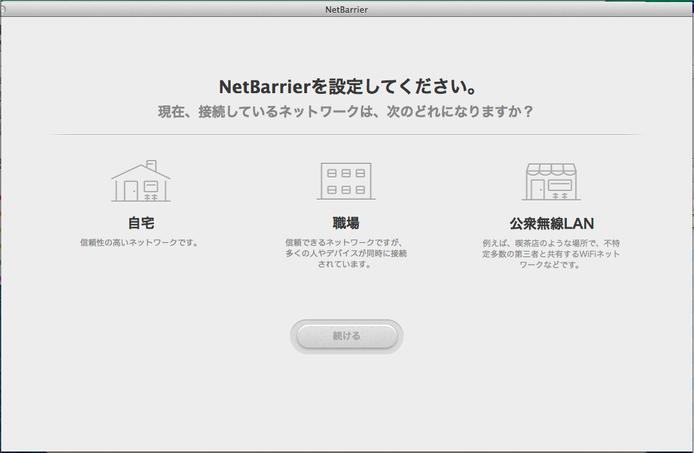This screenshot has height=453, width=694.
Task: Click the 続ける continue button
Action: [x=347, y=336]
